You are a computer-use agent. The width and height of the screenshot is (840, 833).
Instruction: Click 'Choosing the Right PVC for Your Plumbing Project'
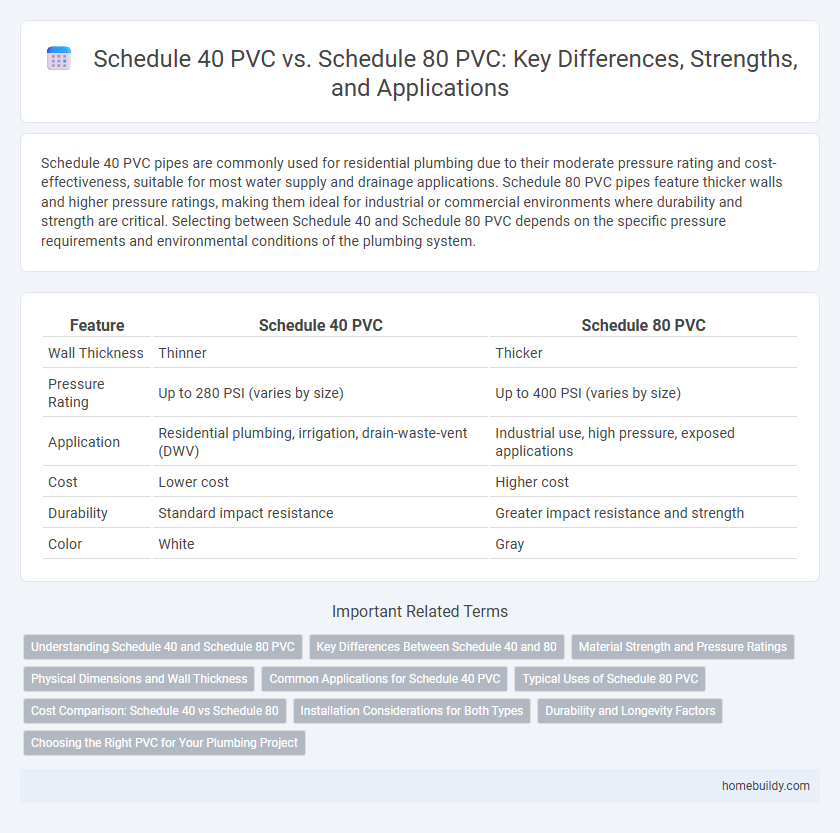point(163,743)
